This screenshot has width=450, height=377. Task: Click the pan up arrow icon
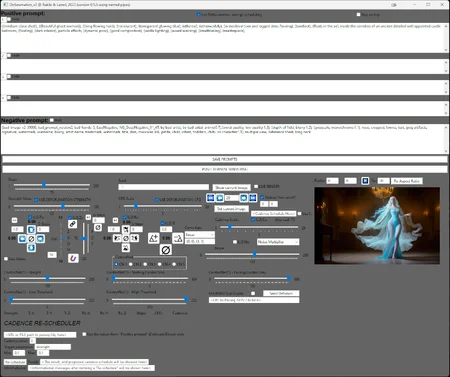(31, 230)
